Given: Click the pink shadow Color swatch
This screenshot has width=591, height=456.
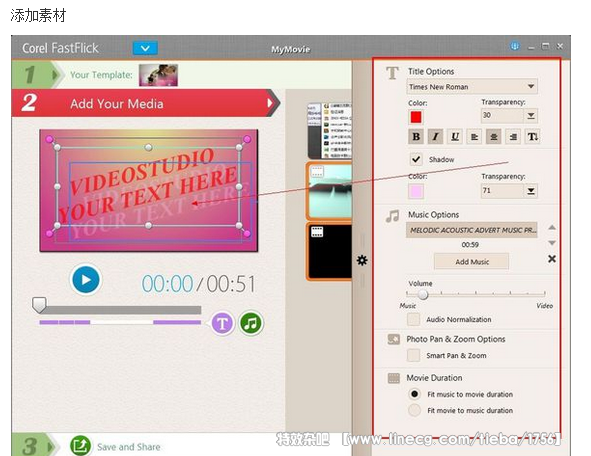Looking at the screenshot, I should click(x=416, y=191).
